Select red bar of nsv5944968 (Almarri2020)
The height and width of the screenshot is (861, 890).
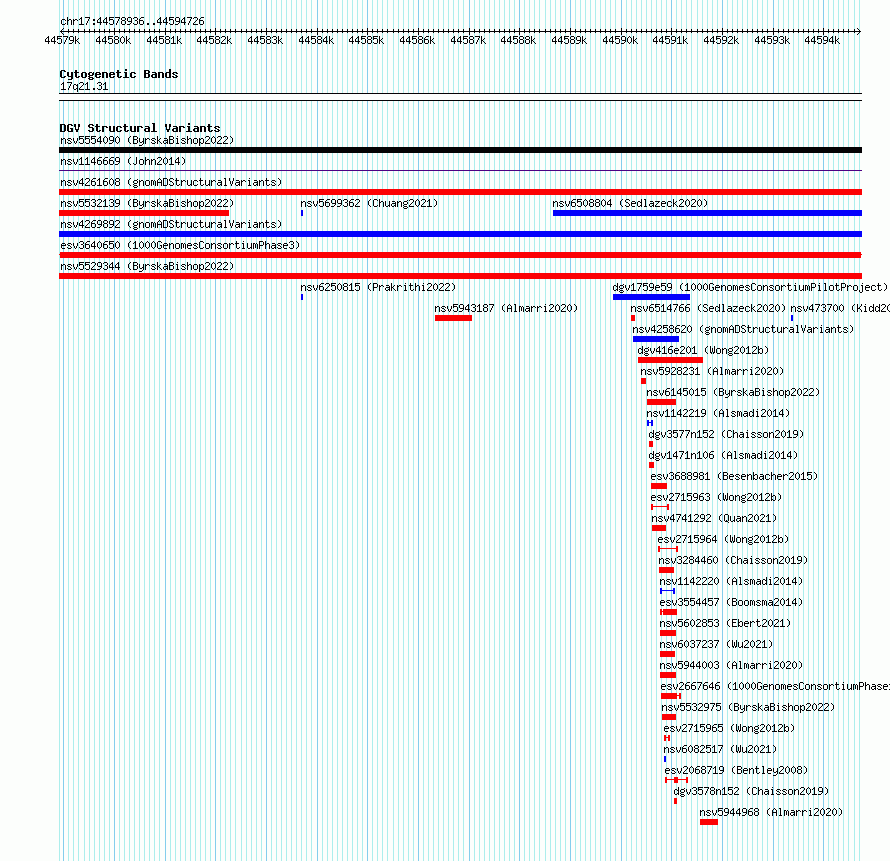tap(709, 822)
